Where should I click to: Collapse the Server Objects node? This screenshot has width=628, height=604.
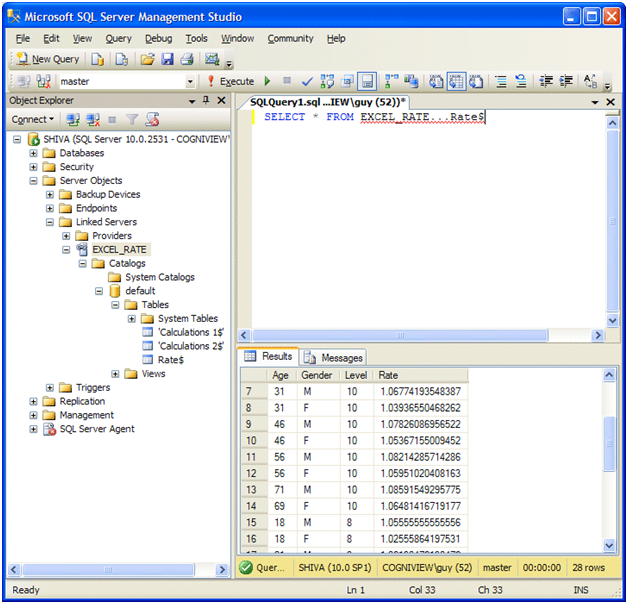[x=33, y=181]
